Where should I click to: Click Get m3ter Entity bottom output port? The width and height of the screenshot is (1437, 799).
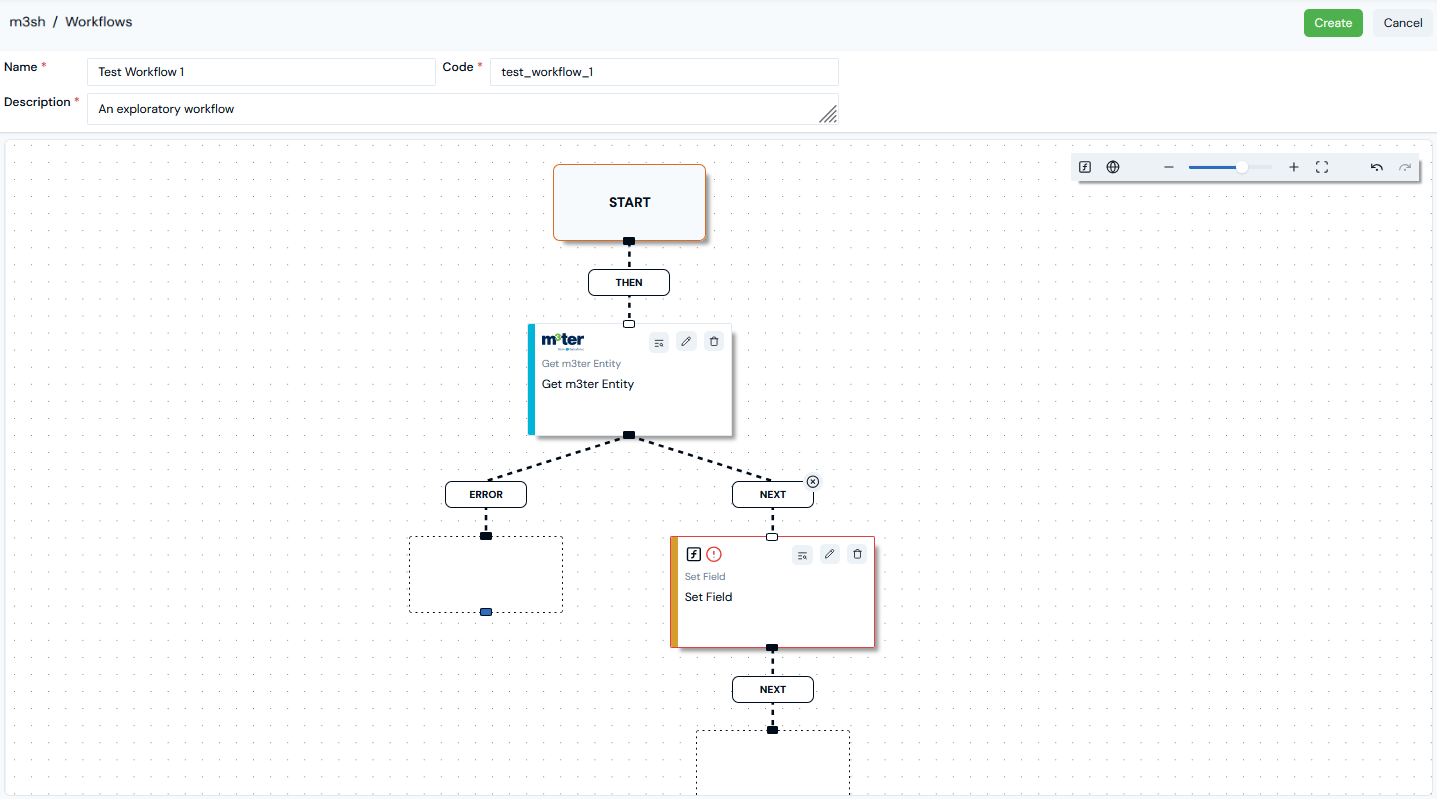629,435
